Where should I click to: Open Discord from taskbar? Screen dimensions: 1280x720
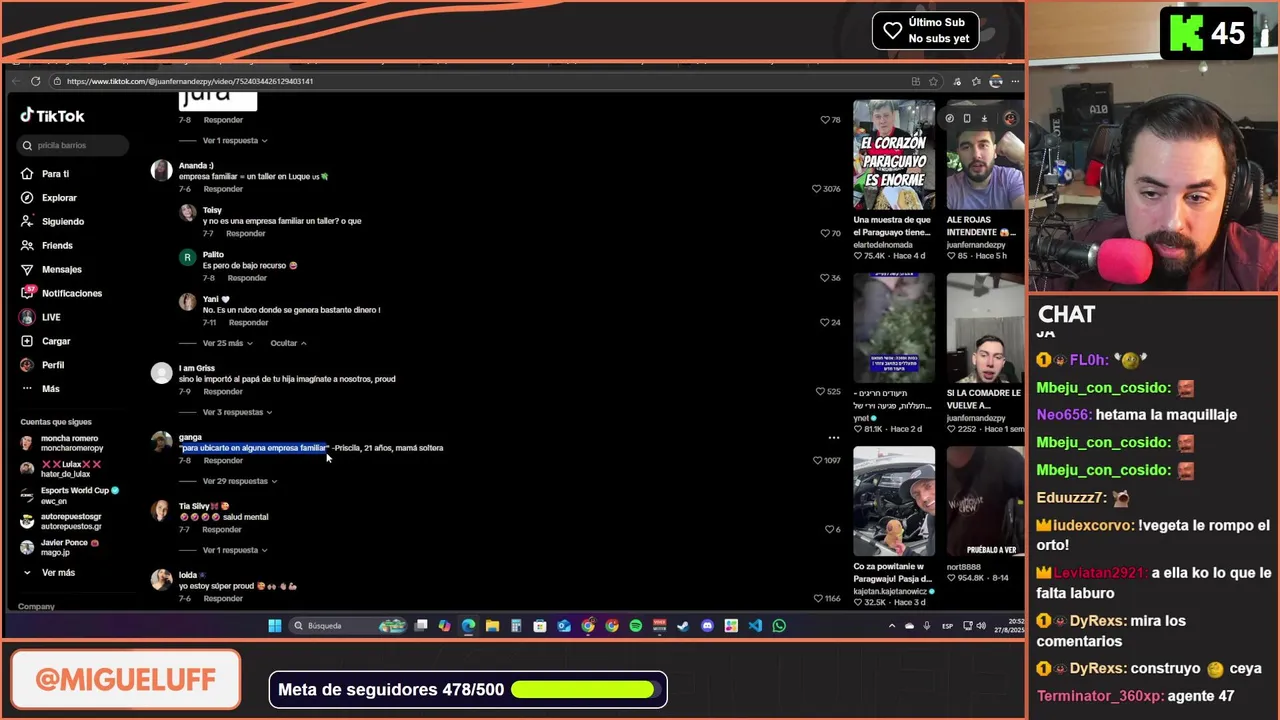(x=707, y=626)
